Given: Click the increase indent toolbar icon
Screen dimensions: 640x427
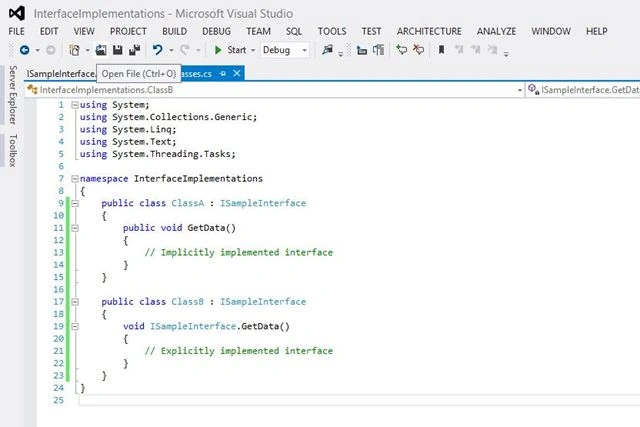Looking at the screenshot, I should click(x=379, y=50).
